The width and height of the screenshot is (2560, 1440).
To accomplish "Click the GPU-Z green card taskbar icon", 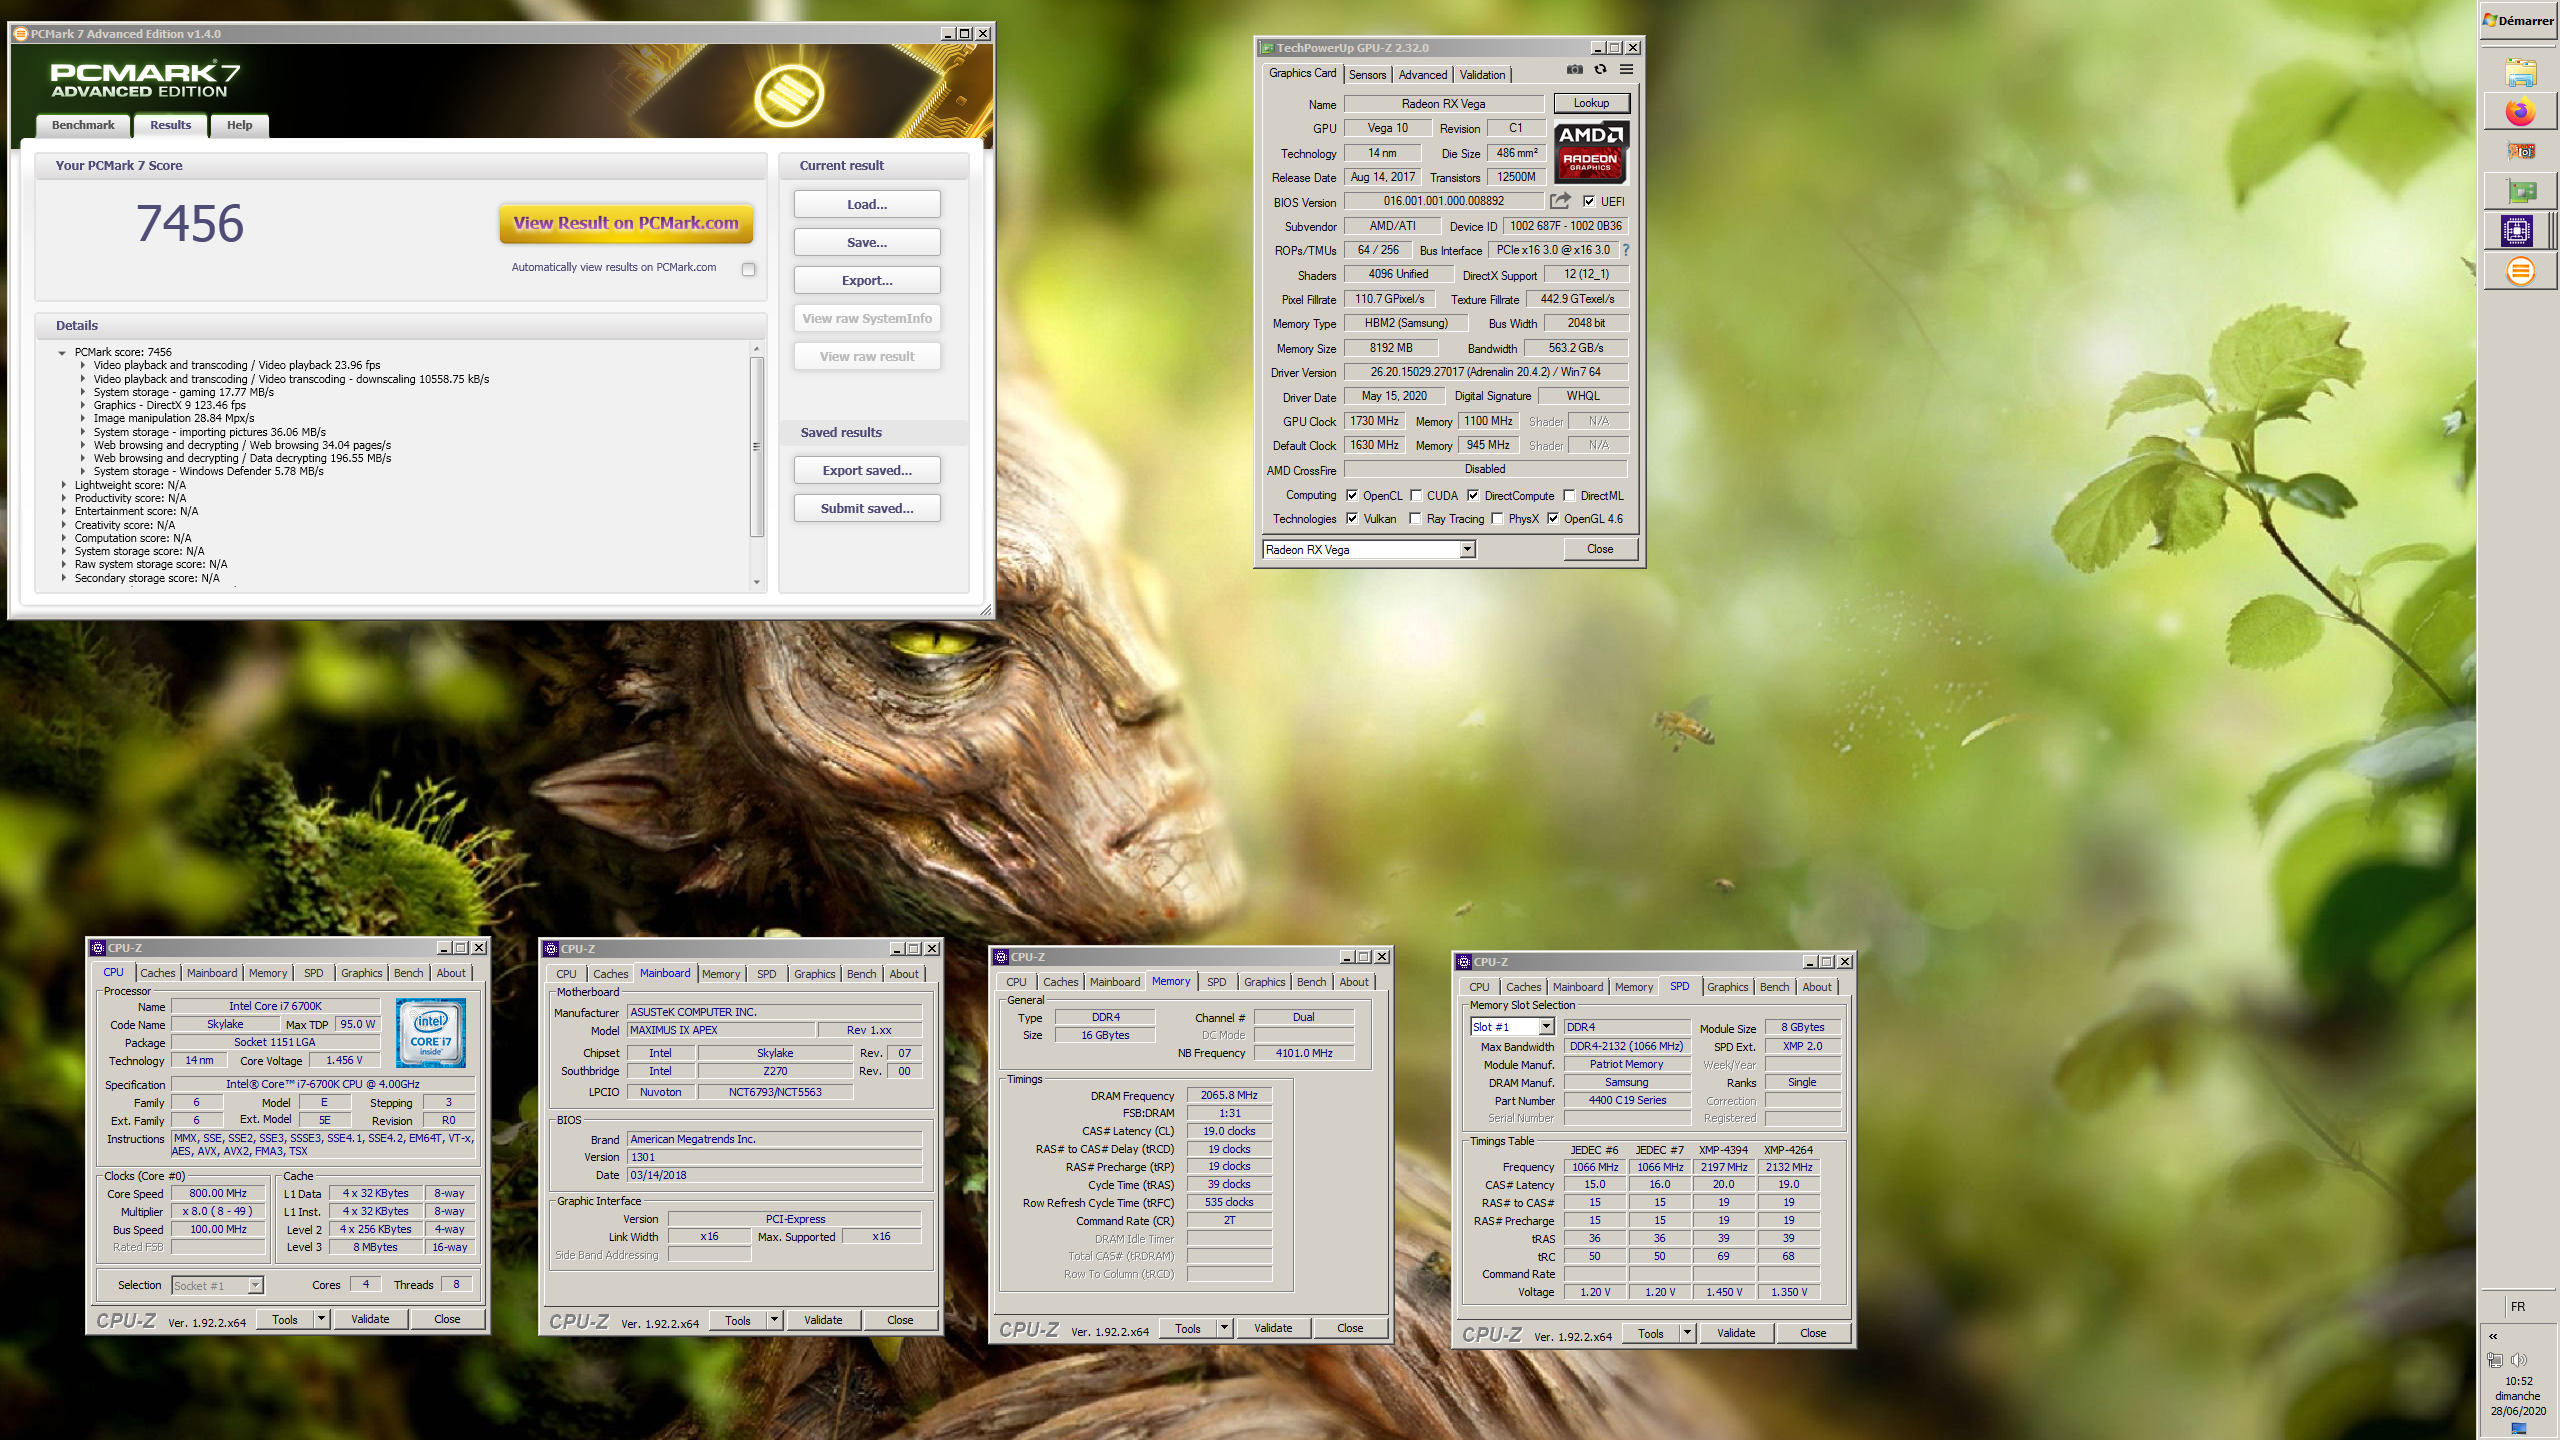I will 2520,191.
